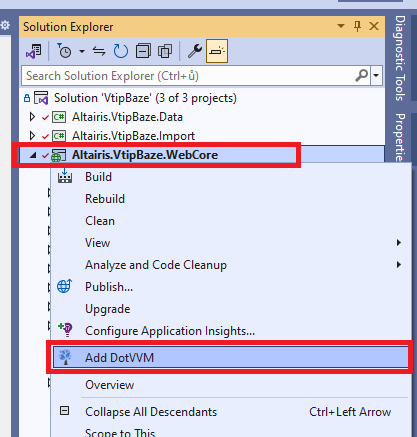
Task: Click the solution lock status icon
Action: click(27, 98)
